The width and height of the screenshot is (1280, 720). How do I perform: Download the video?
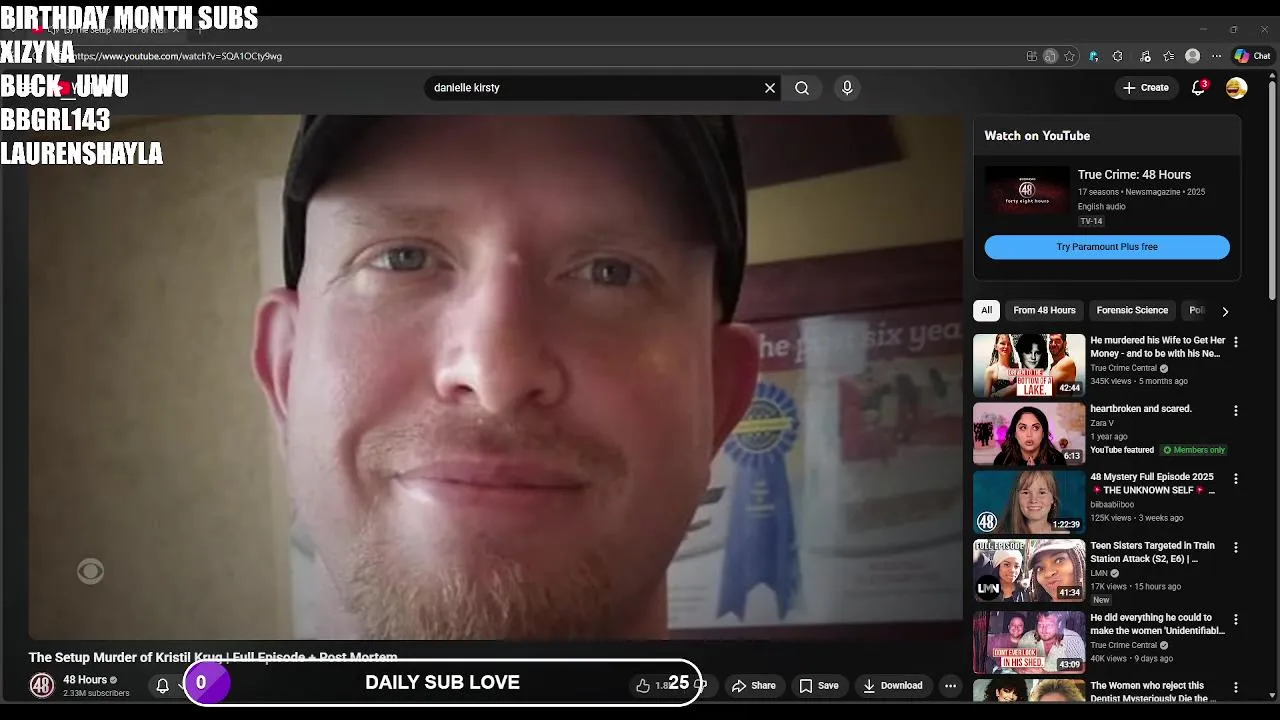(x=893, y=685)
